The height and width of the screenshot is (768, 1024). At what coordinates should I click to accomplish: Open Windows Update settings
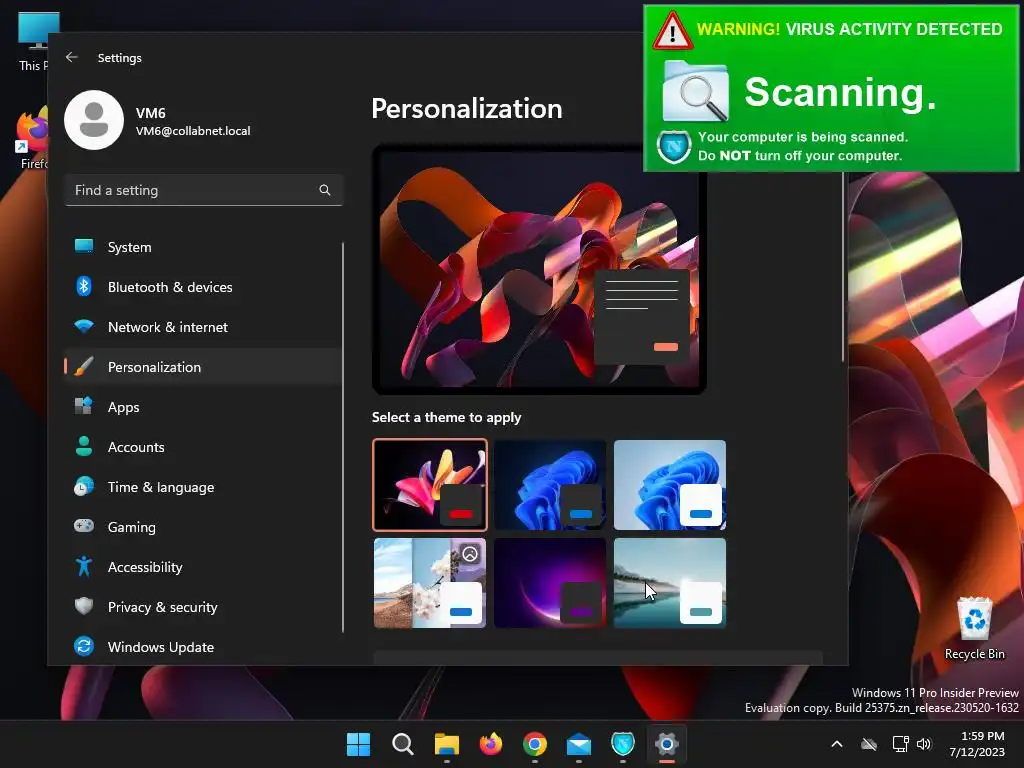(202, 647)
